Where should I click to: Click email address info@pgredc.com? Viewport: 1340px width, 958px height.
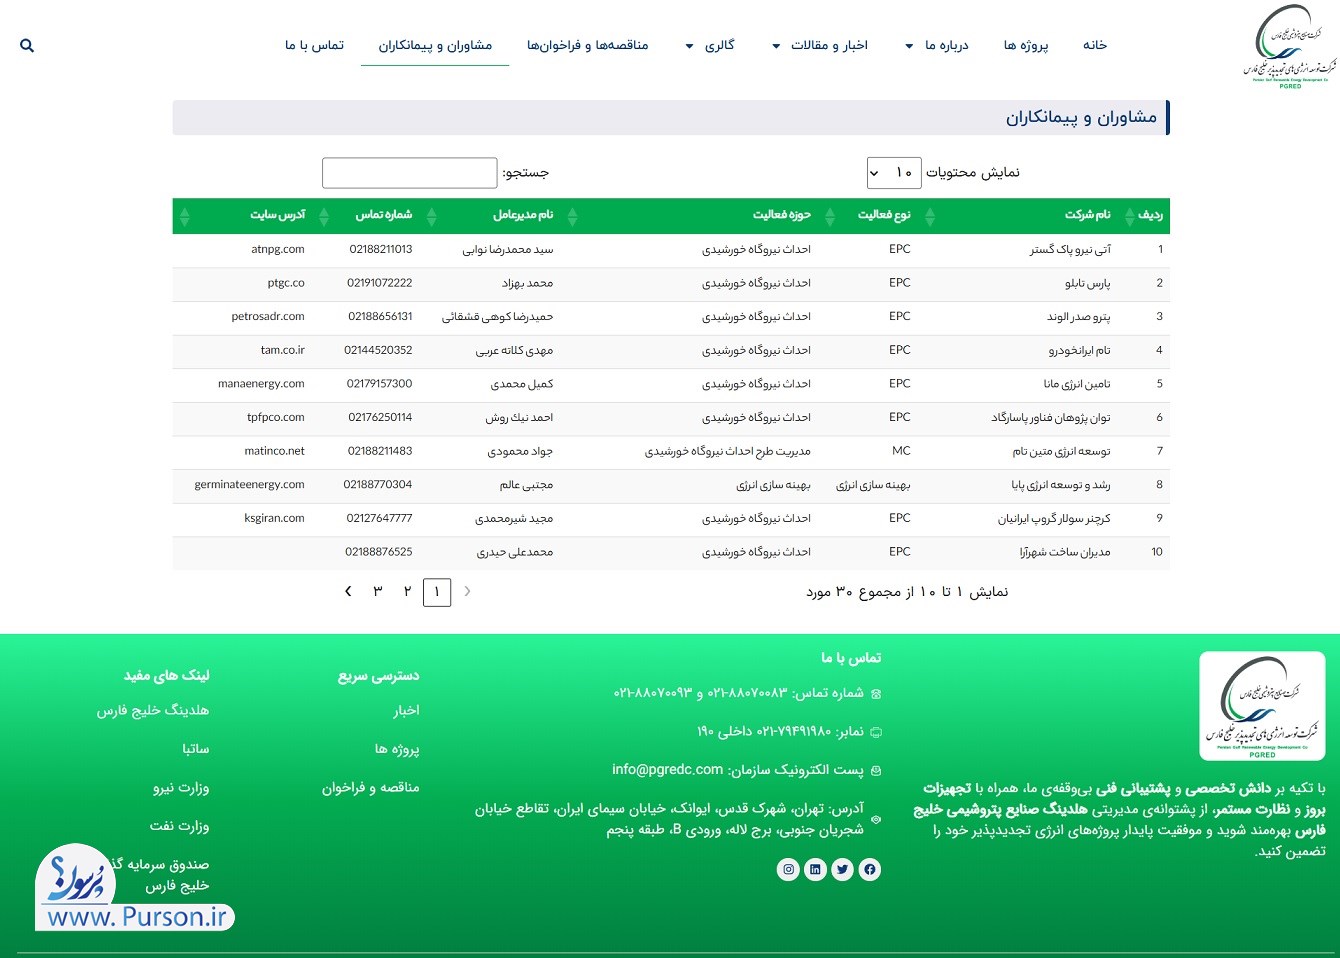(667, 770)
